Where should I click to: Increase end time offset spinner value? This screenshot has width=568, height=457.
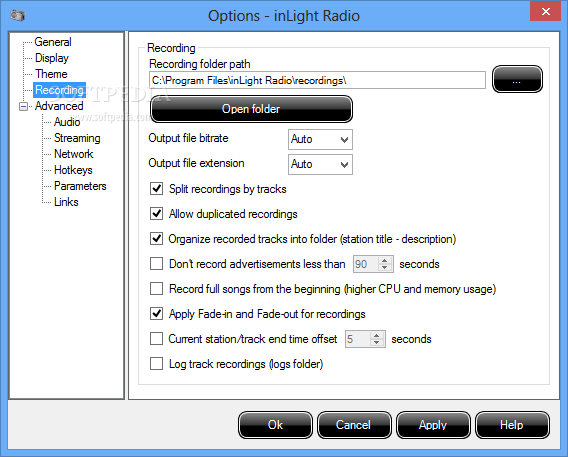[377, 335]
